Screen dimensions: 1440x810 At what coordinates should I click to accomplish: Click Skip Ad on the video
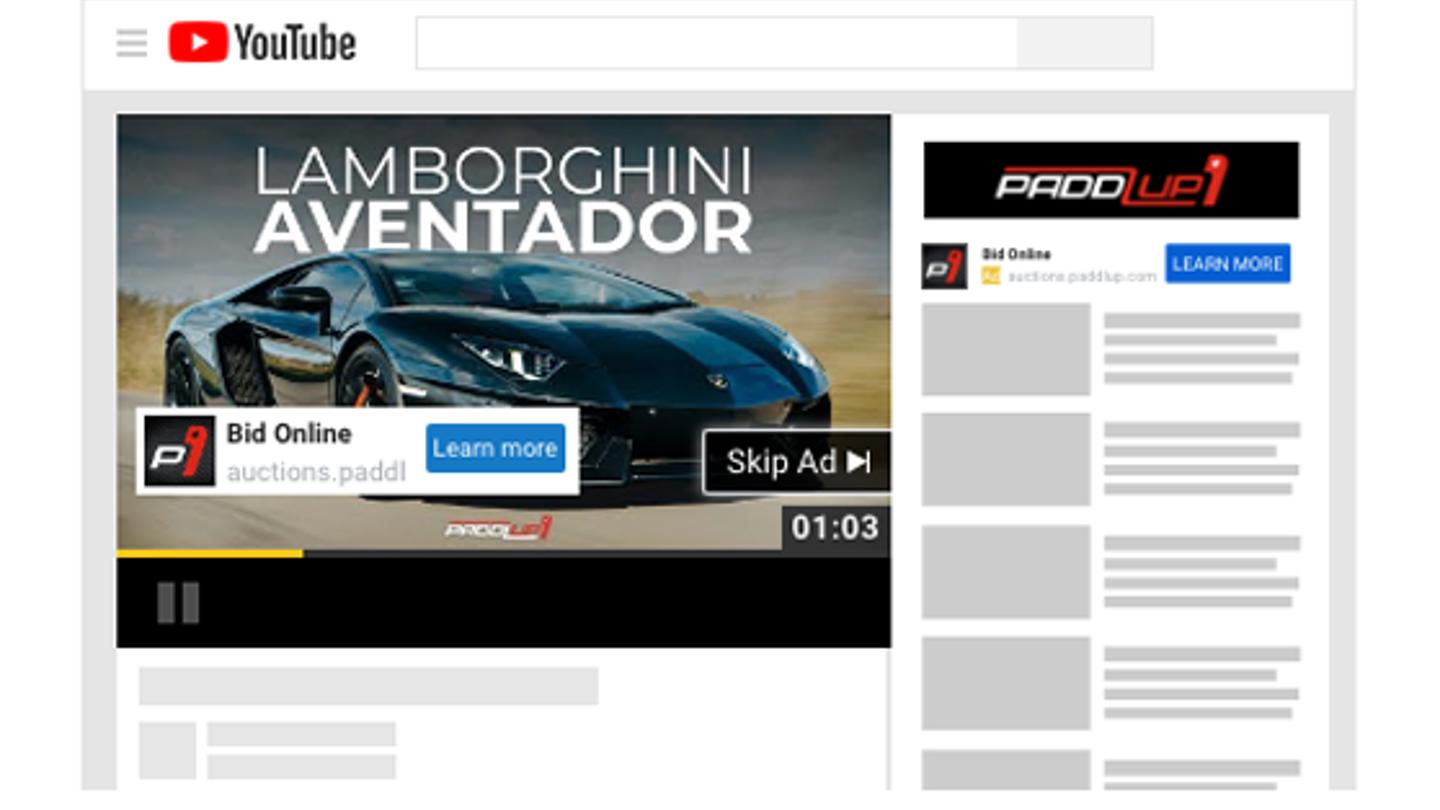797,462
